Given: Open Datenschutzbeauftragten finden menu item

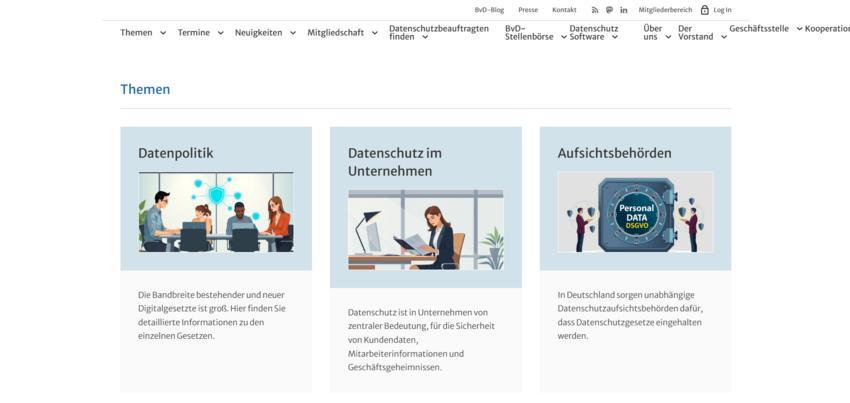Looking at the screenshot, I should pos(439,33).
